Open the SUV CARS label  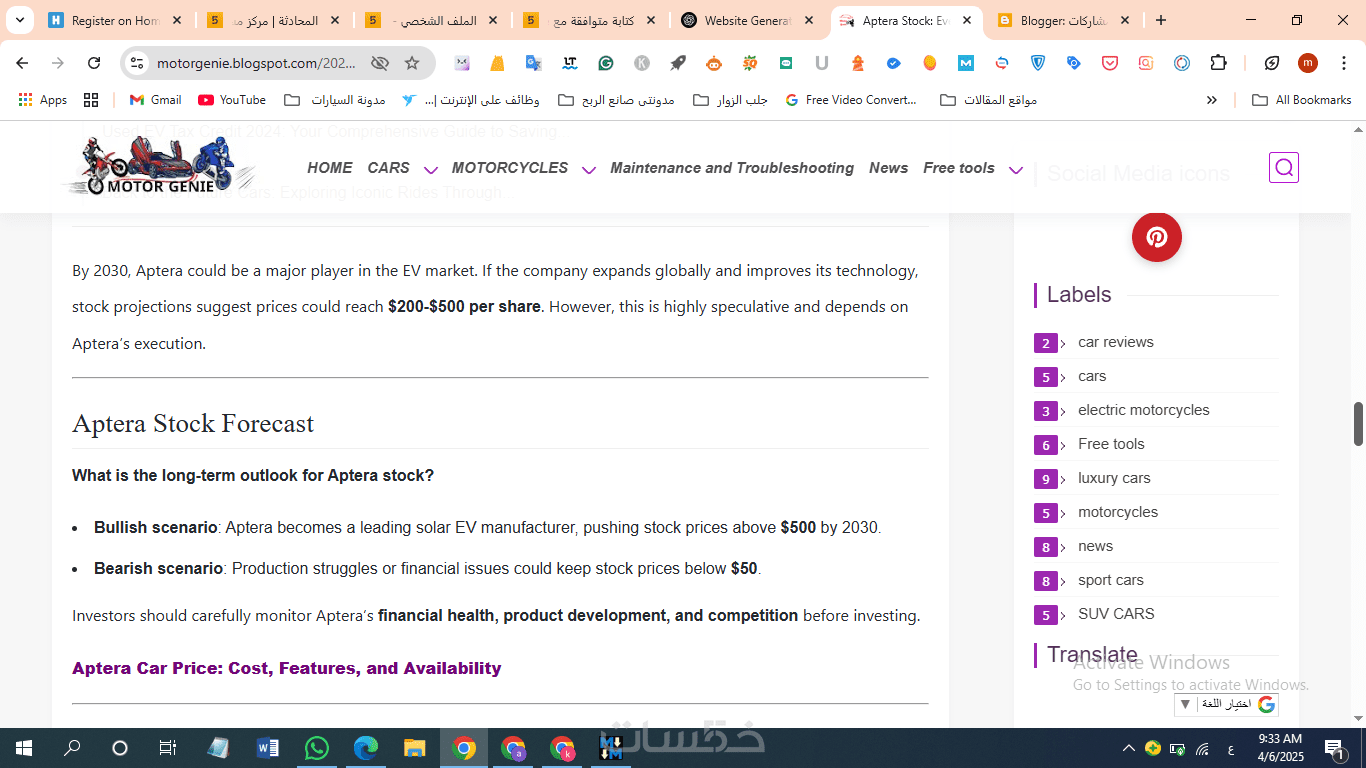click(x=1116, y=614)
